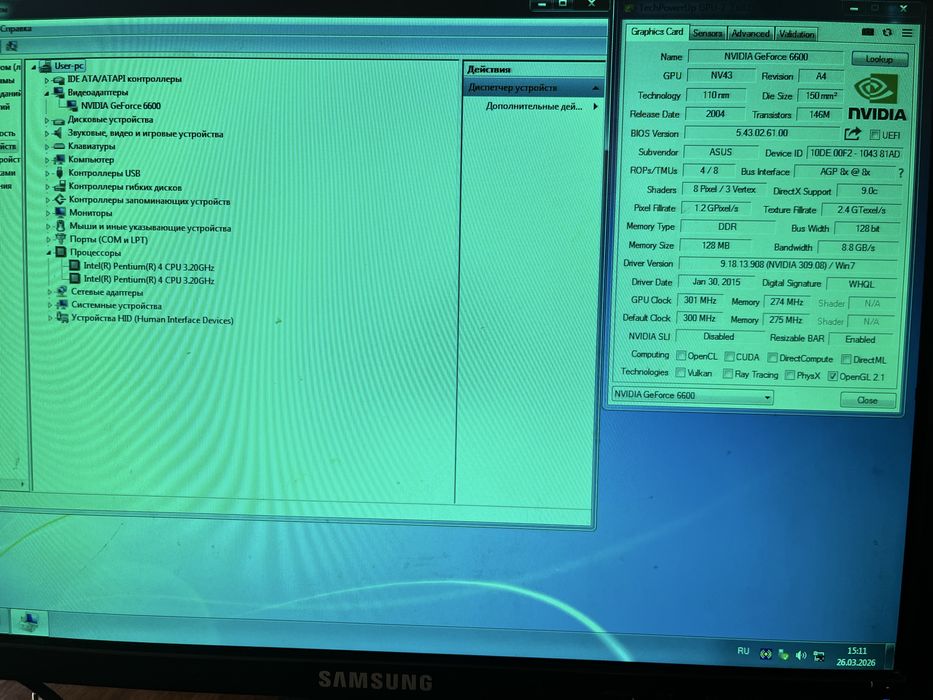The image size is (933, 700).
Task: Click the RU language indicator
Action: click(x=743, y=651)
